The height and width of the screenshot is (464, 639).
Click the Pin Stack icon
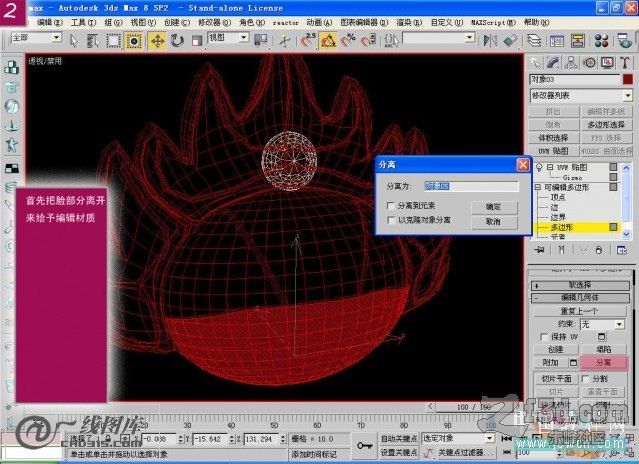click(540, 250)
